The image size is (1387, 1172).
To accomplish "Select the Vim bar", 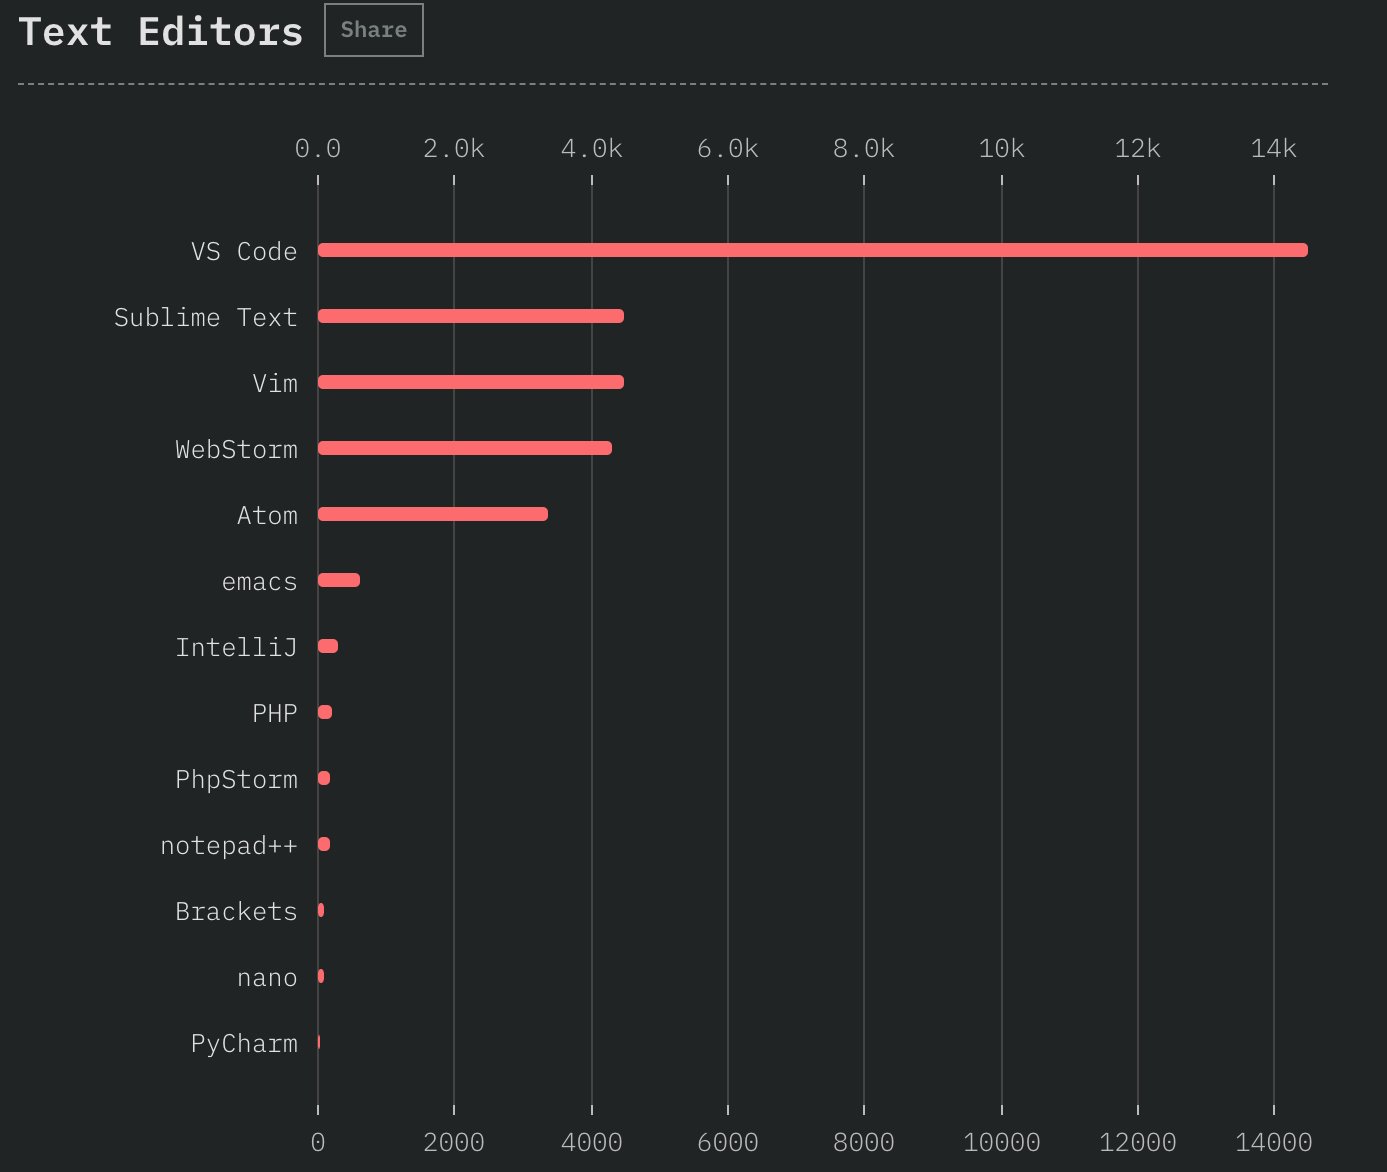I will pos(471,382).
